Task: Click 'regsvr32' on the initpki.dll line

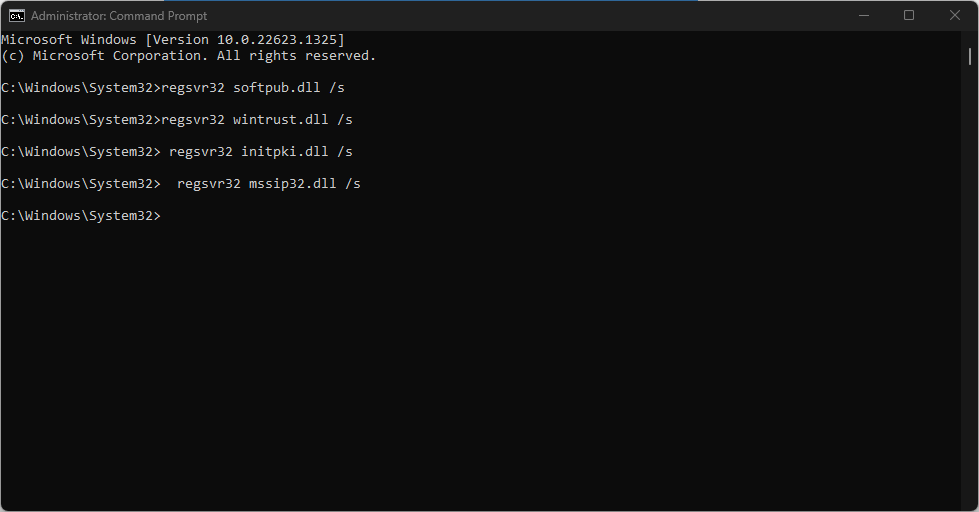Action: [201, 152]
